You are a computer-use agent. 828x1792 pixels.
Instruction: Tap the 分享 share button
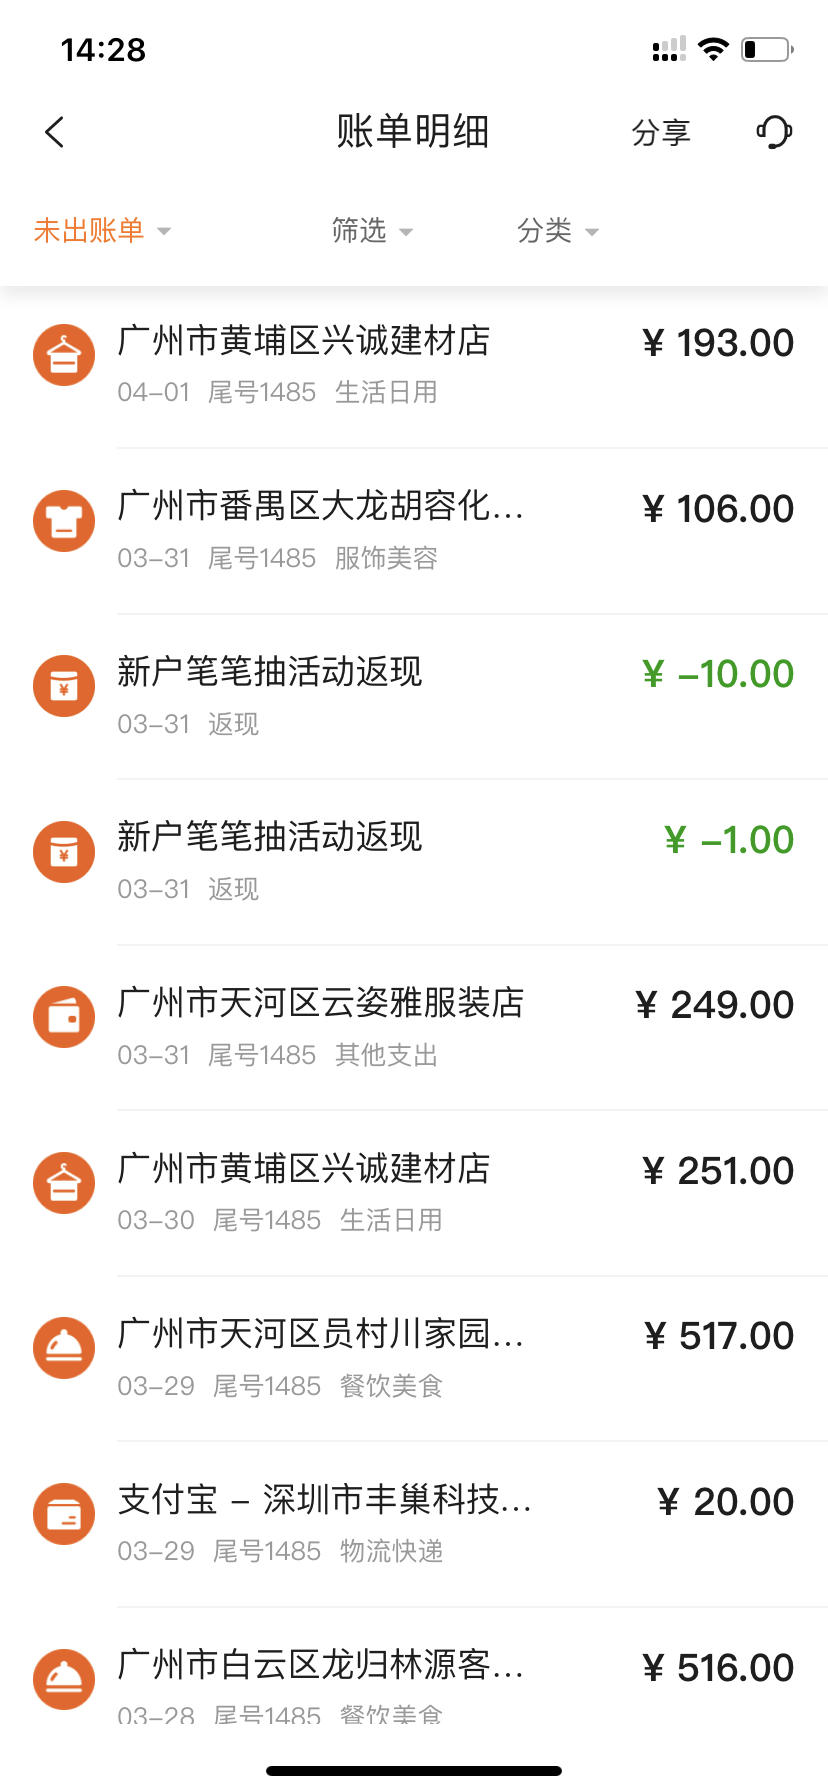[x=661, y=132]
